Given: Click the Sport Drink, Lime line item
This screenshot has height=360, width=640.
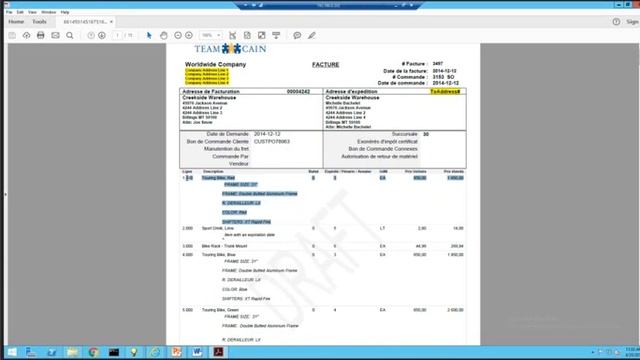Looking at the screenshot, I should pyautogui.click(x=218, y=228).
